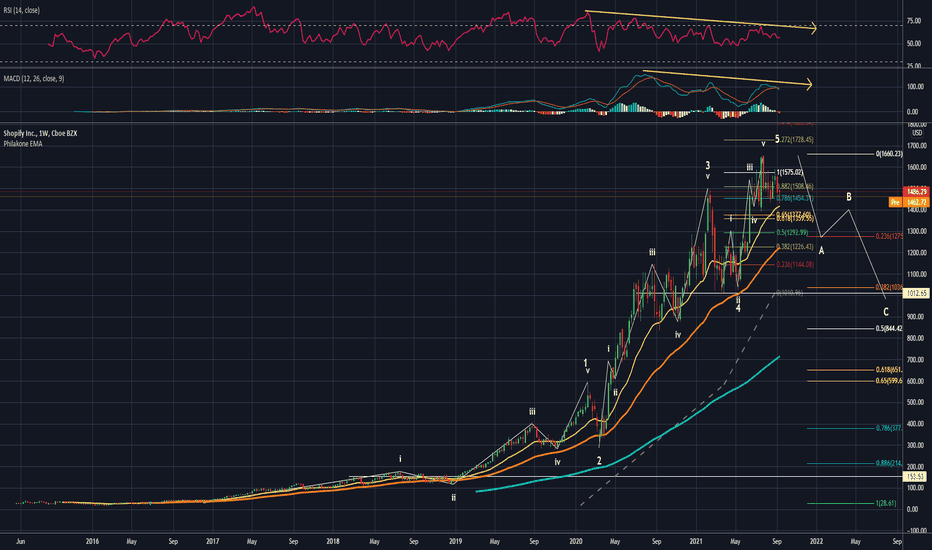Select the Elliott wave 4 label

pos(738,309)
